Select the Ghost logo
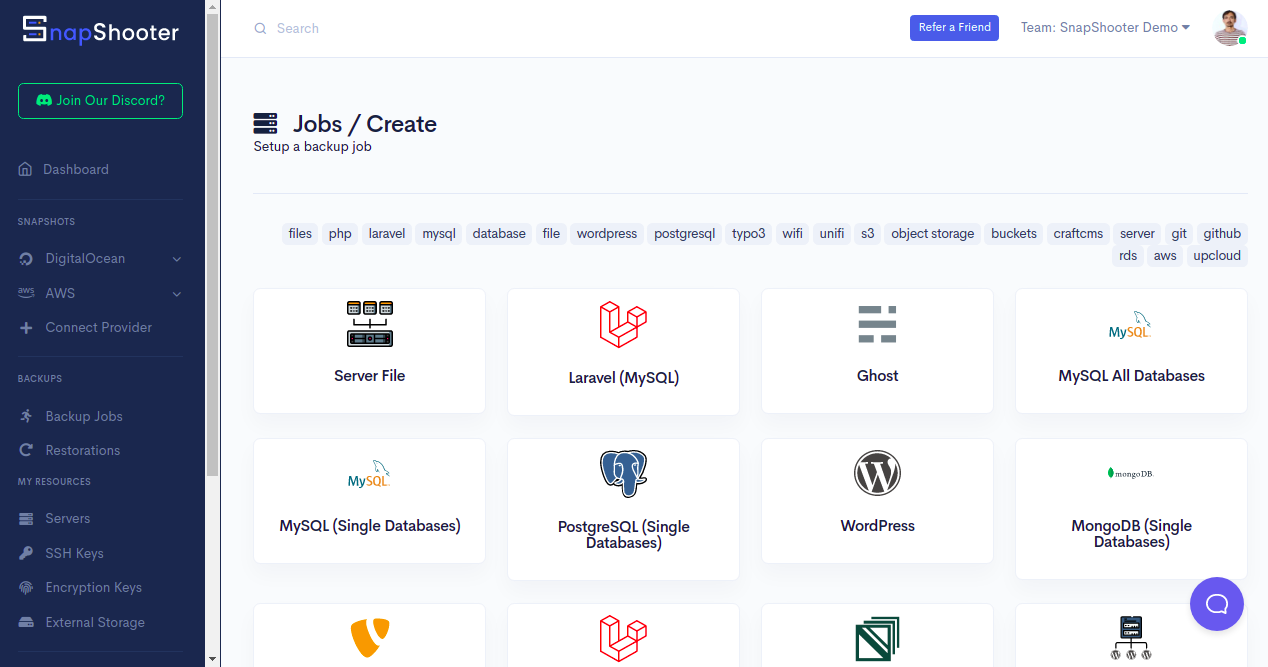 click(x=877, y=324)
